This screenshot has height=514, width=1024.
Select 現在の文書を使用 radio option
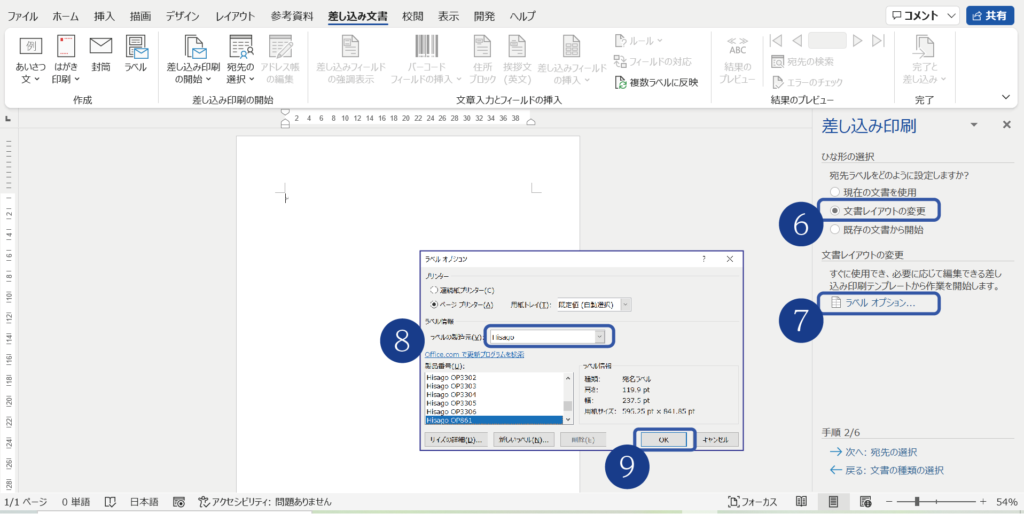pyautogui.click(x=835, y=192)
